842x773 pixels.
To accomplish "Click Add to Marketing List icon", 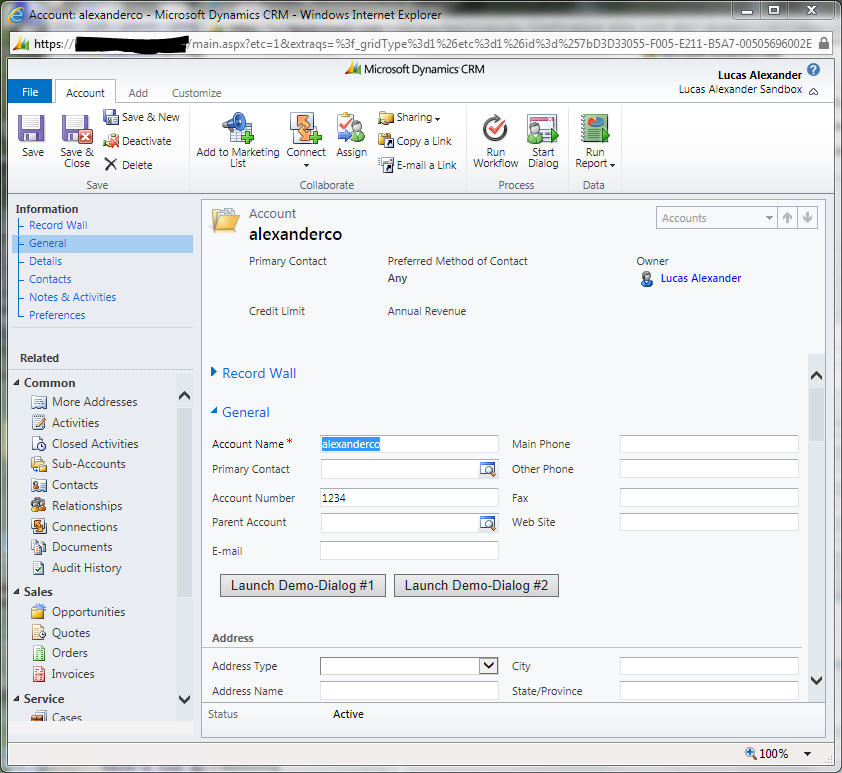I will (x=238, y=128).
